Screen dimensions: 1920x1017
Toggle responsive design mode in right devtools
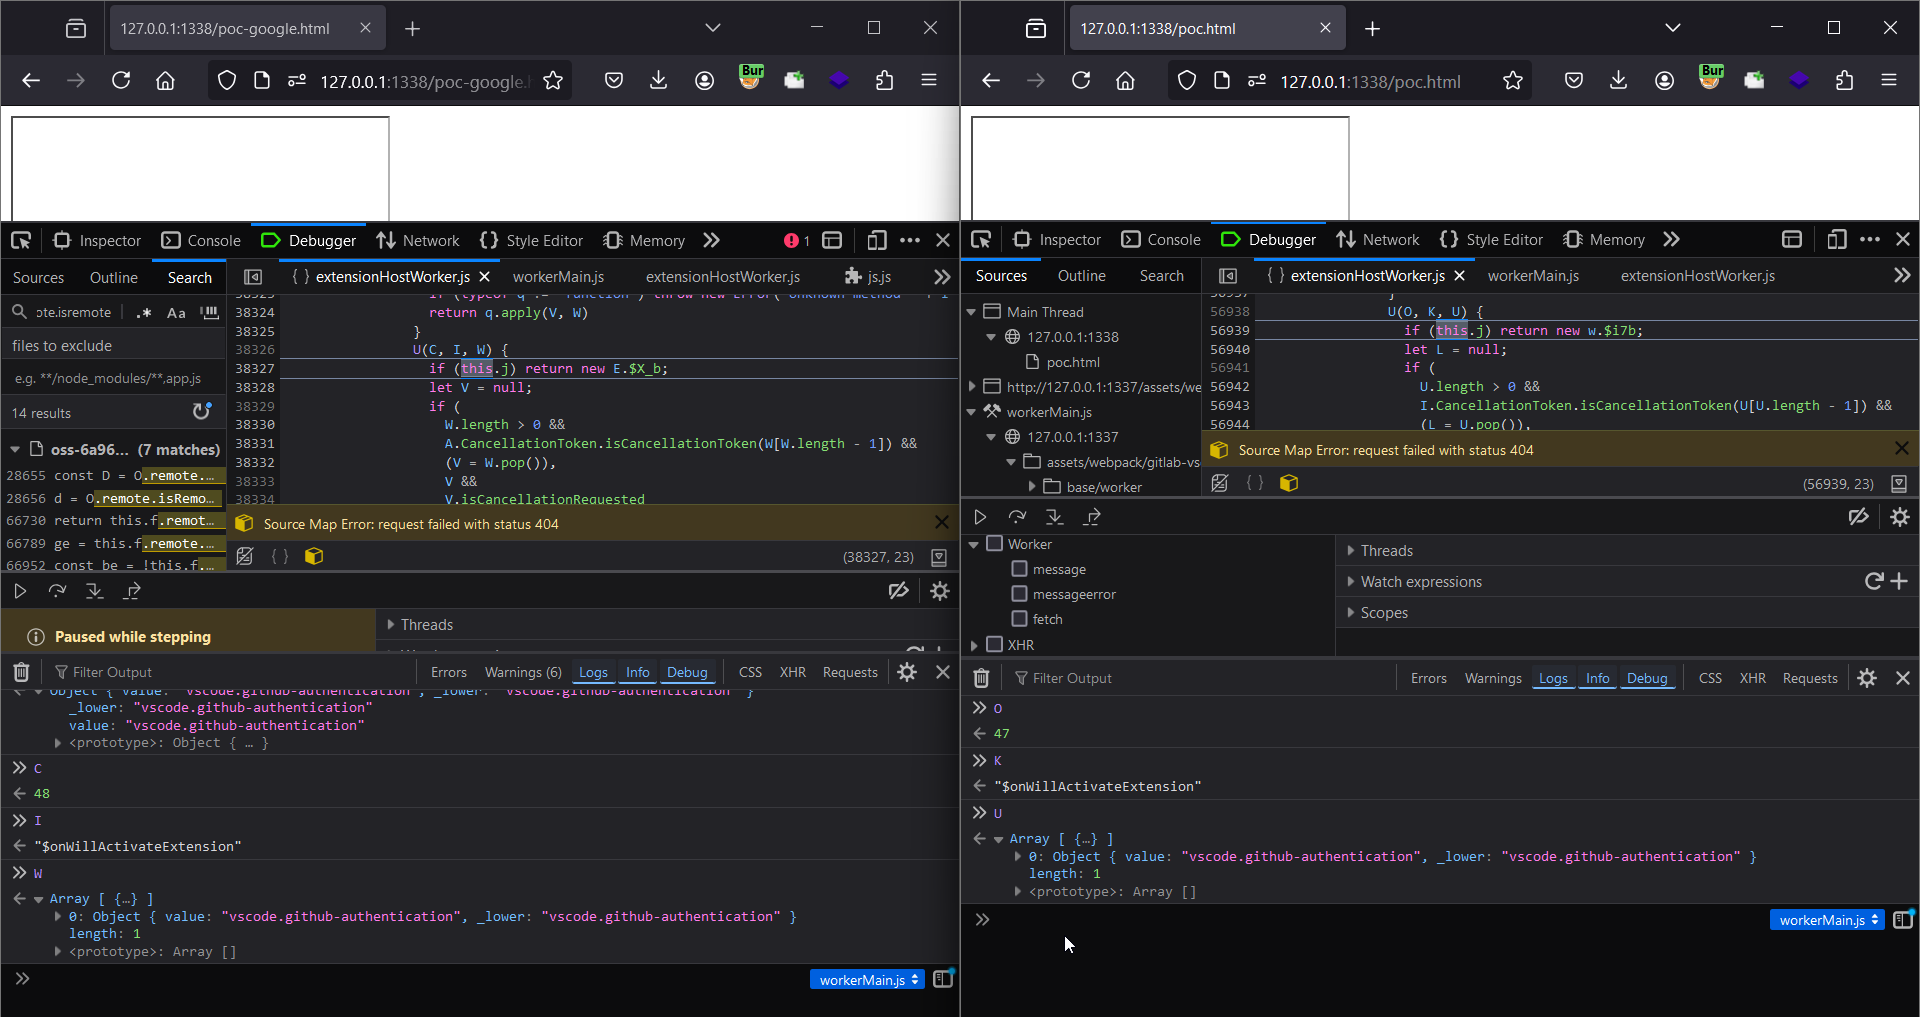coord(1837,240)
